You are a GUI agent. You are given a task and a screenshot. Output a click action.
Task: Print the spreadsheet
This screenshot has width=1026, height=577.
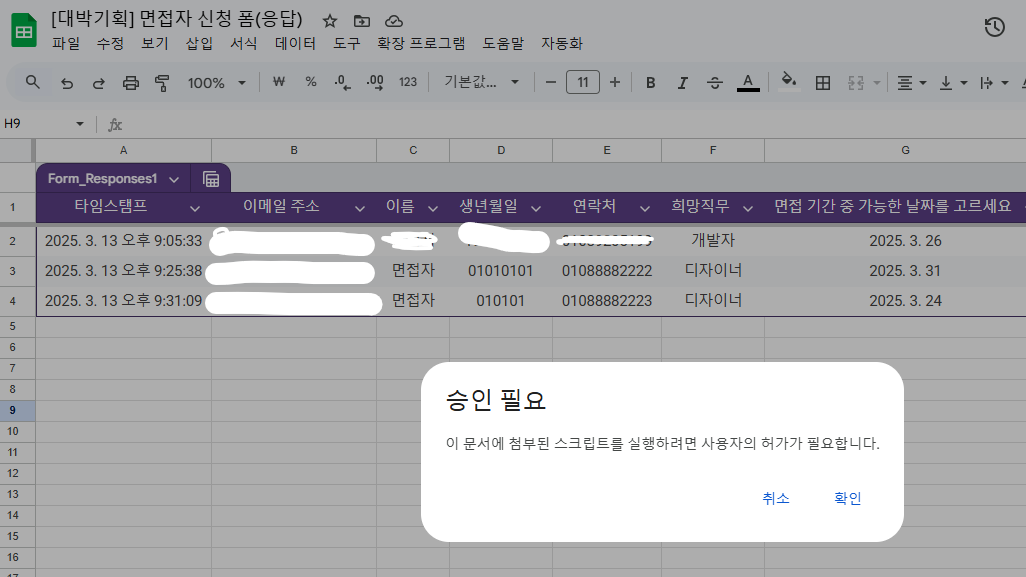pyautogui.click(x=131, y=83)
